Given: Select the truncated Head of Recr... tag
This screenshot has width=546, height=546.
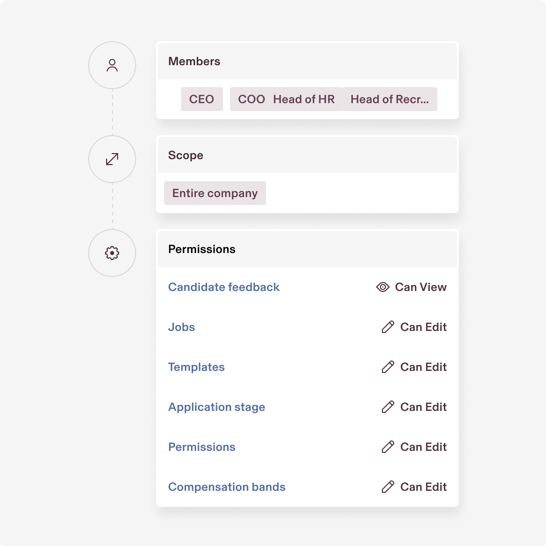Looking at the screenshot, I should tap(390, 99).
